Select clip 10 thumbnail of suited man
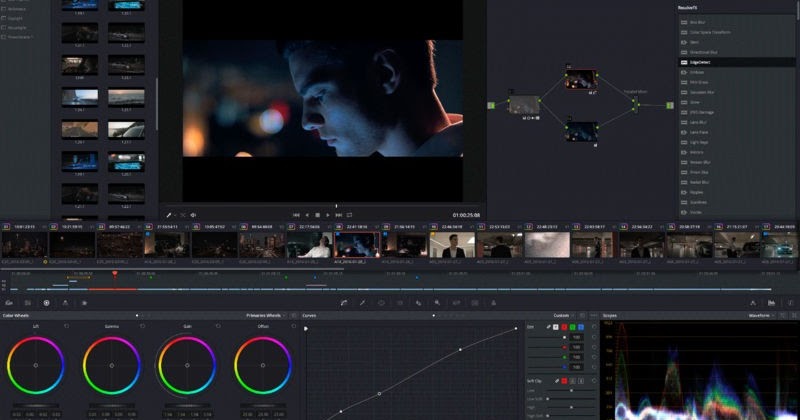This screenshot has width=800, height=420. 452,245
